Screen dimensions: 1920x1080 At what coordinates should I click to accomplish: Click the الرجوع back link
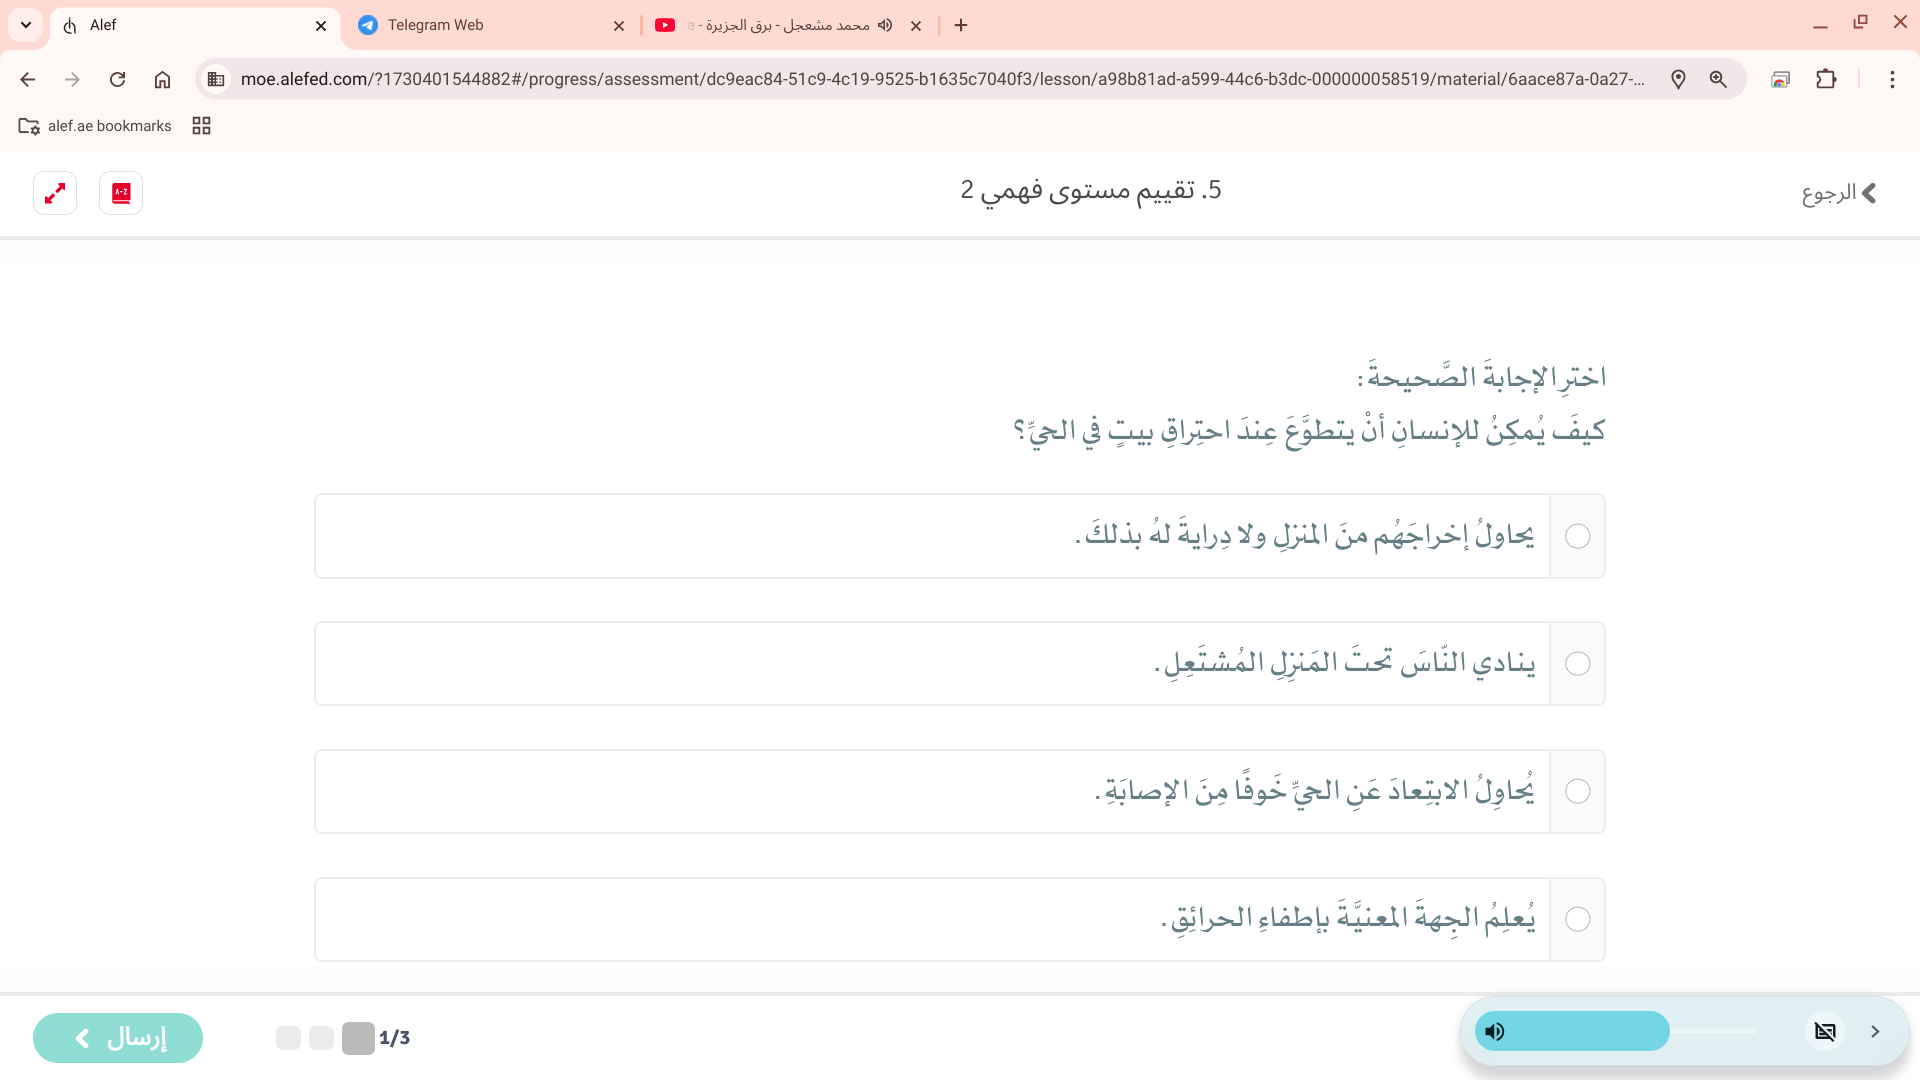(1838, 193)
